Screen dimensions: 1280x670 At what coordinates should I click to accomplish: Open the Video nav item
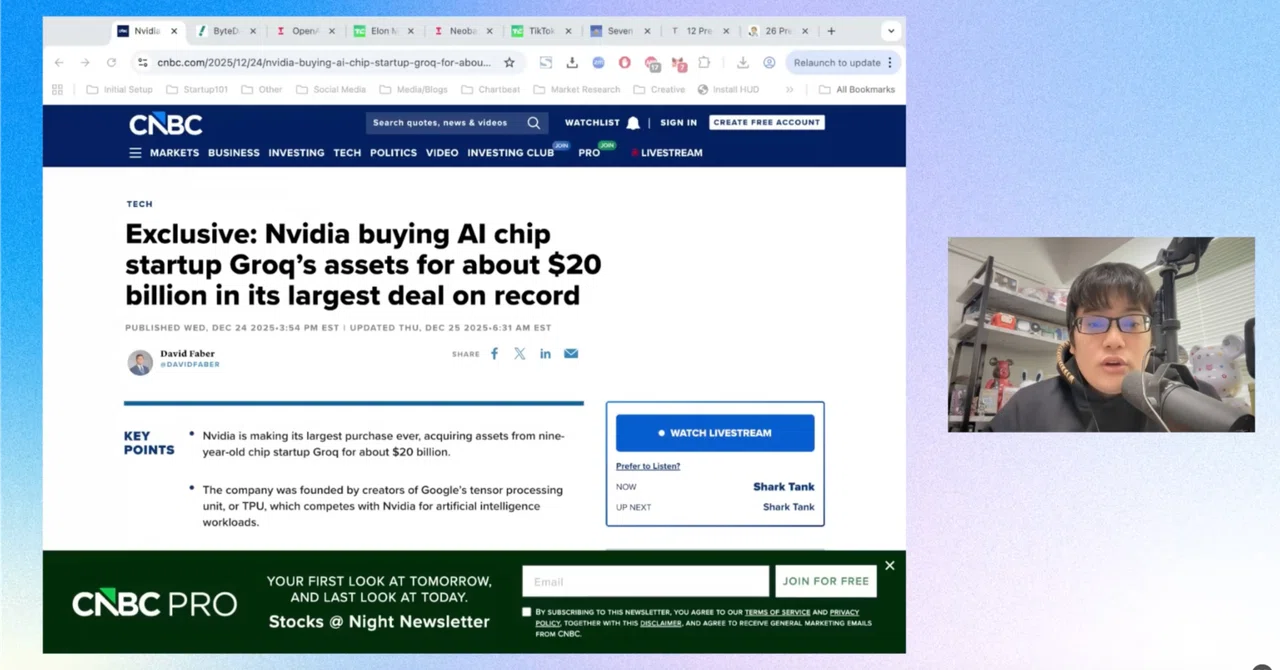[x=442, y=153]
